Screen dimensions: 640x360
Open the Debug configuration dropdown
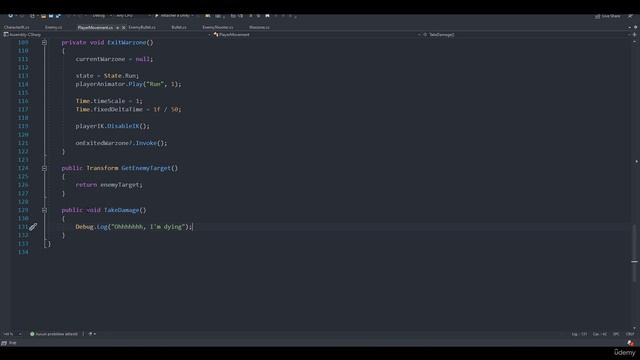point(101,16)
